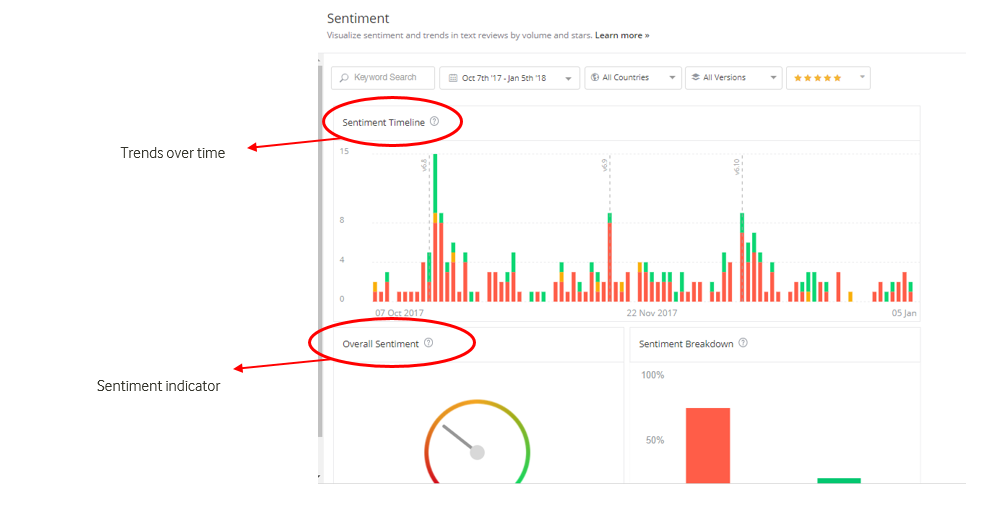Click the Keyword Search input field
This screenshot has width=996, height=513.
click(383, 77)
